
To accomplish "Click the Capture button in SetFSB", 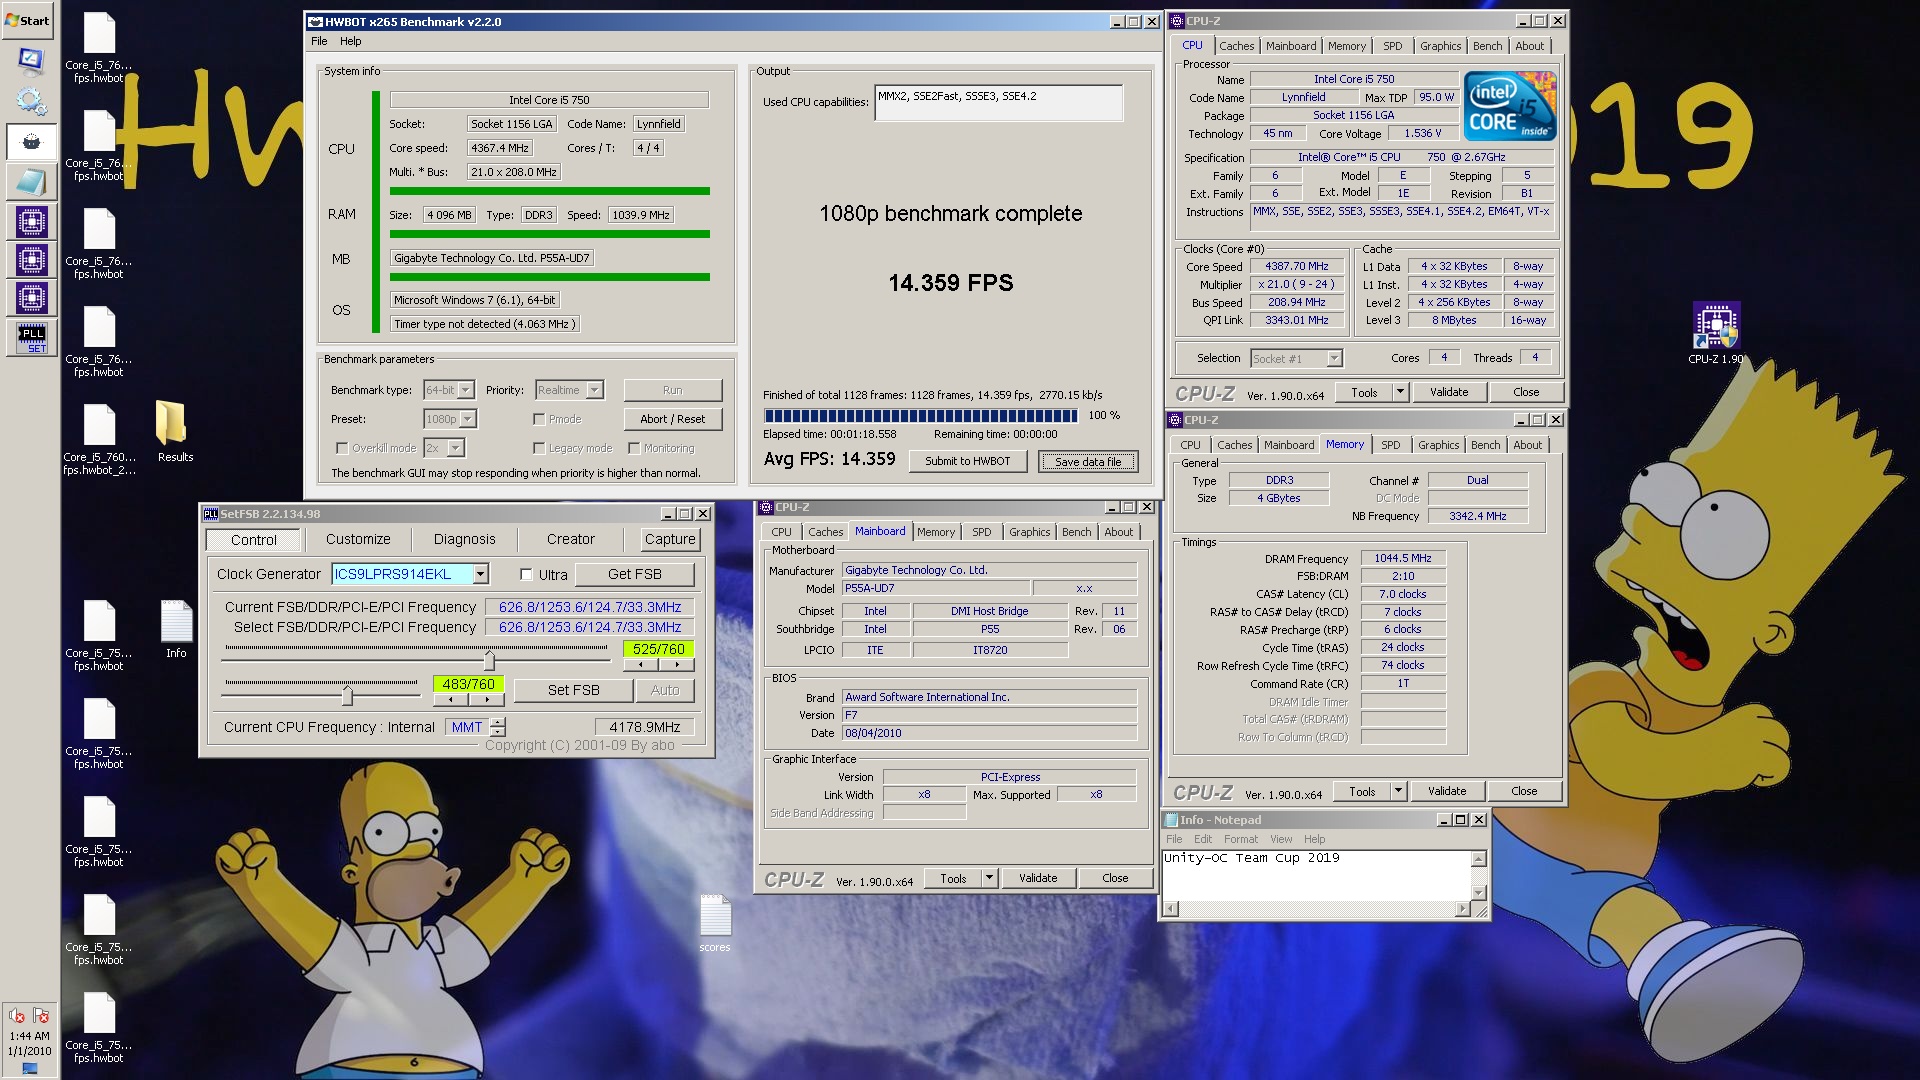I will (x=670, y=539).
